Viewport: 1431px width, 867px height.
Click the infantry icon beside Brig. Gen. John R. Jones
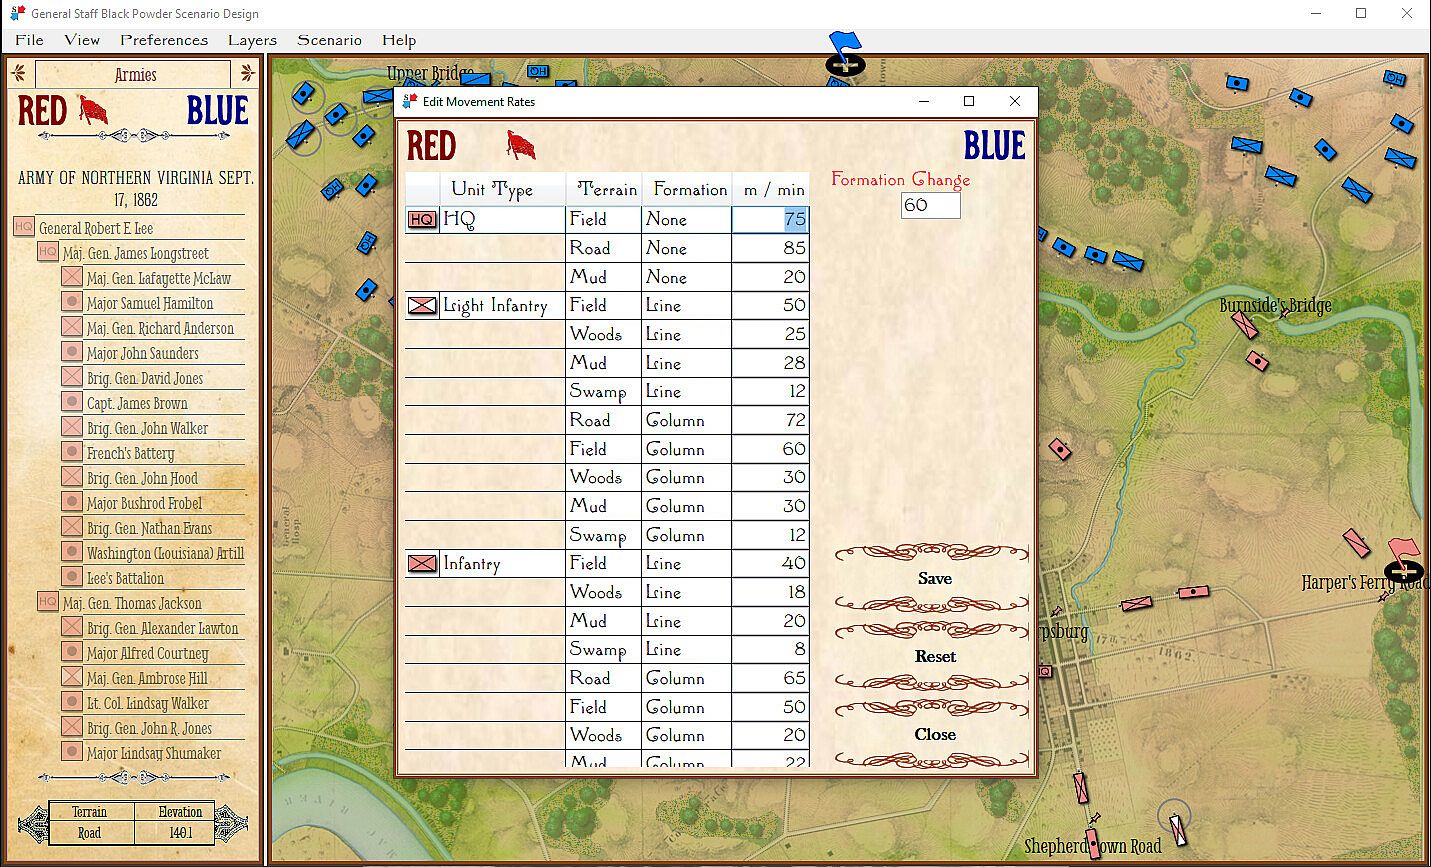click(72, 727)
